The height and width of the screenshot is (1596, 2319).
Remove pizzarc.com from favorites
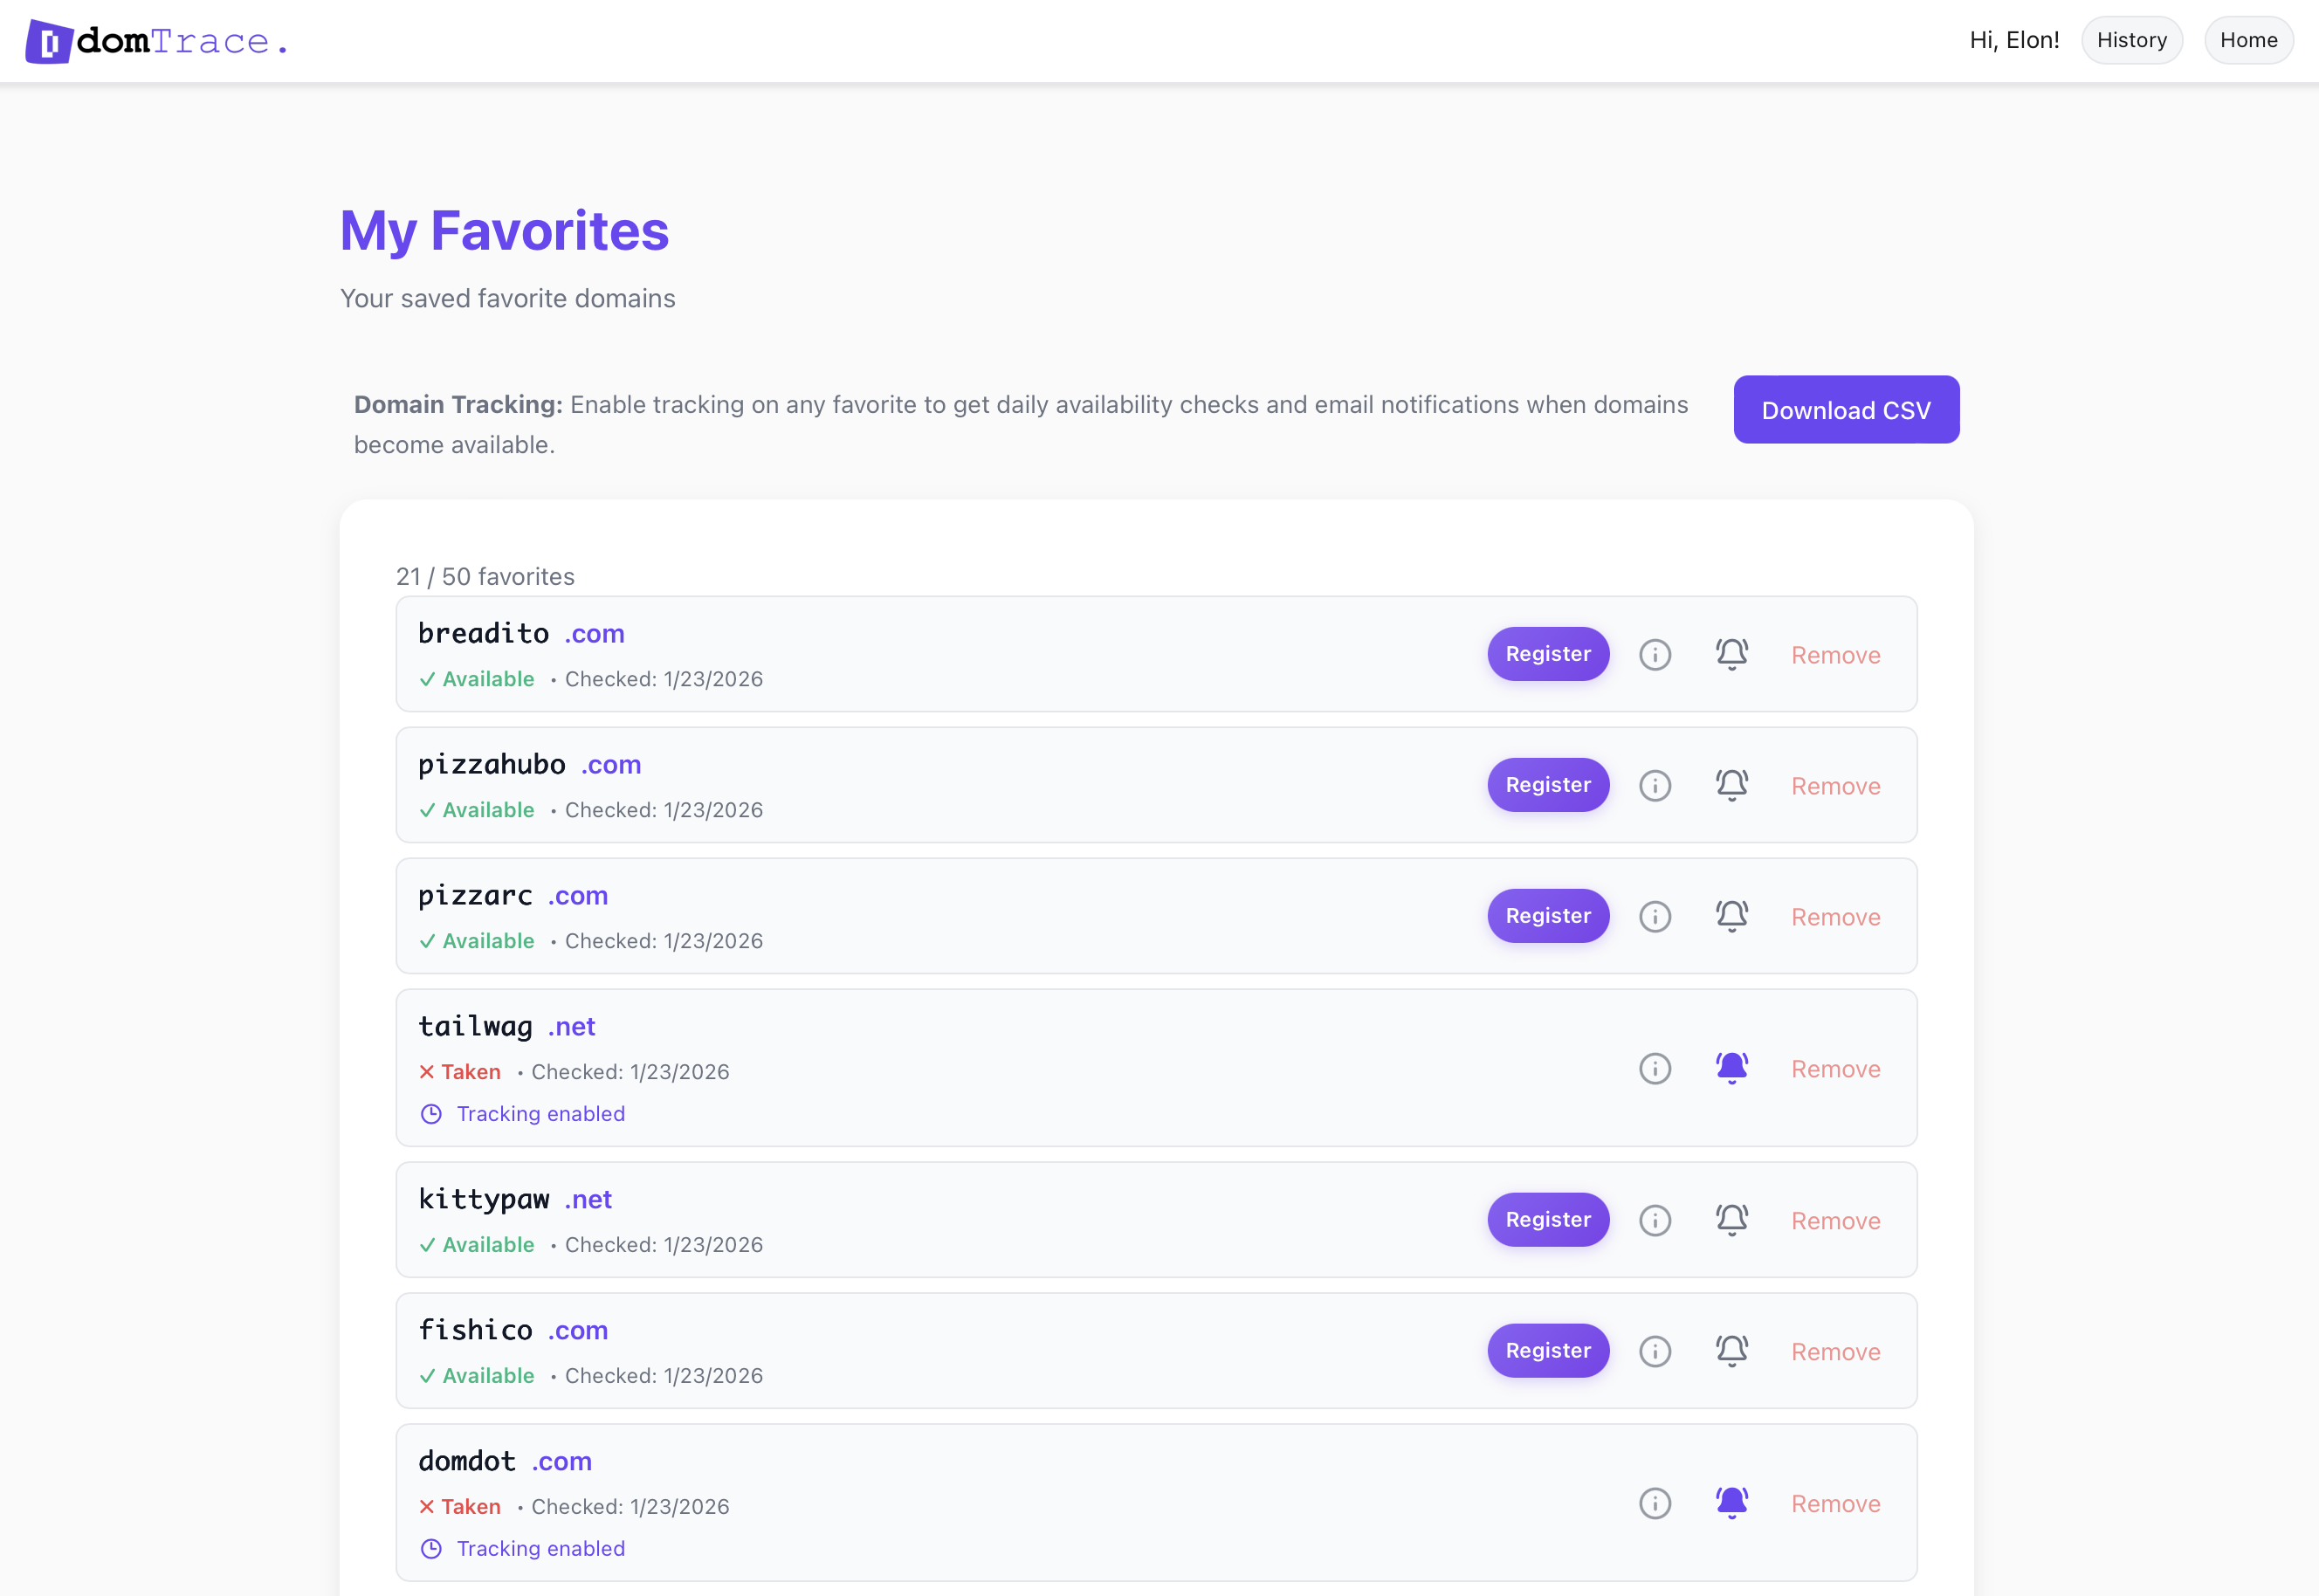tap(1835, 916)
